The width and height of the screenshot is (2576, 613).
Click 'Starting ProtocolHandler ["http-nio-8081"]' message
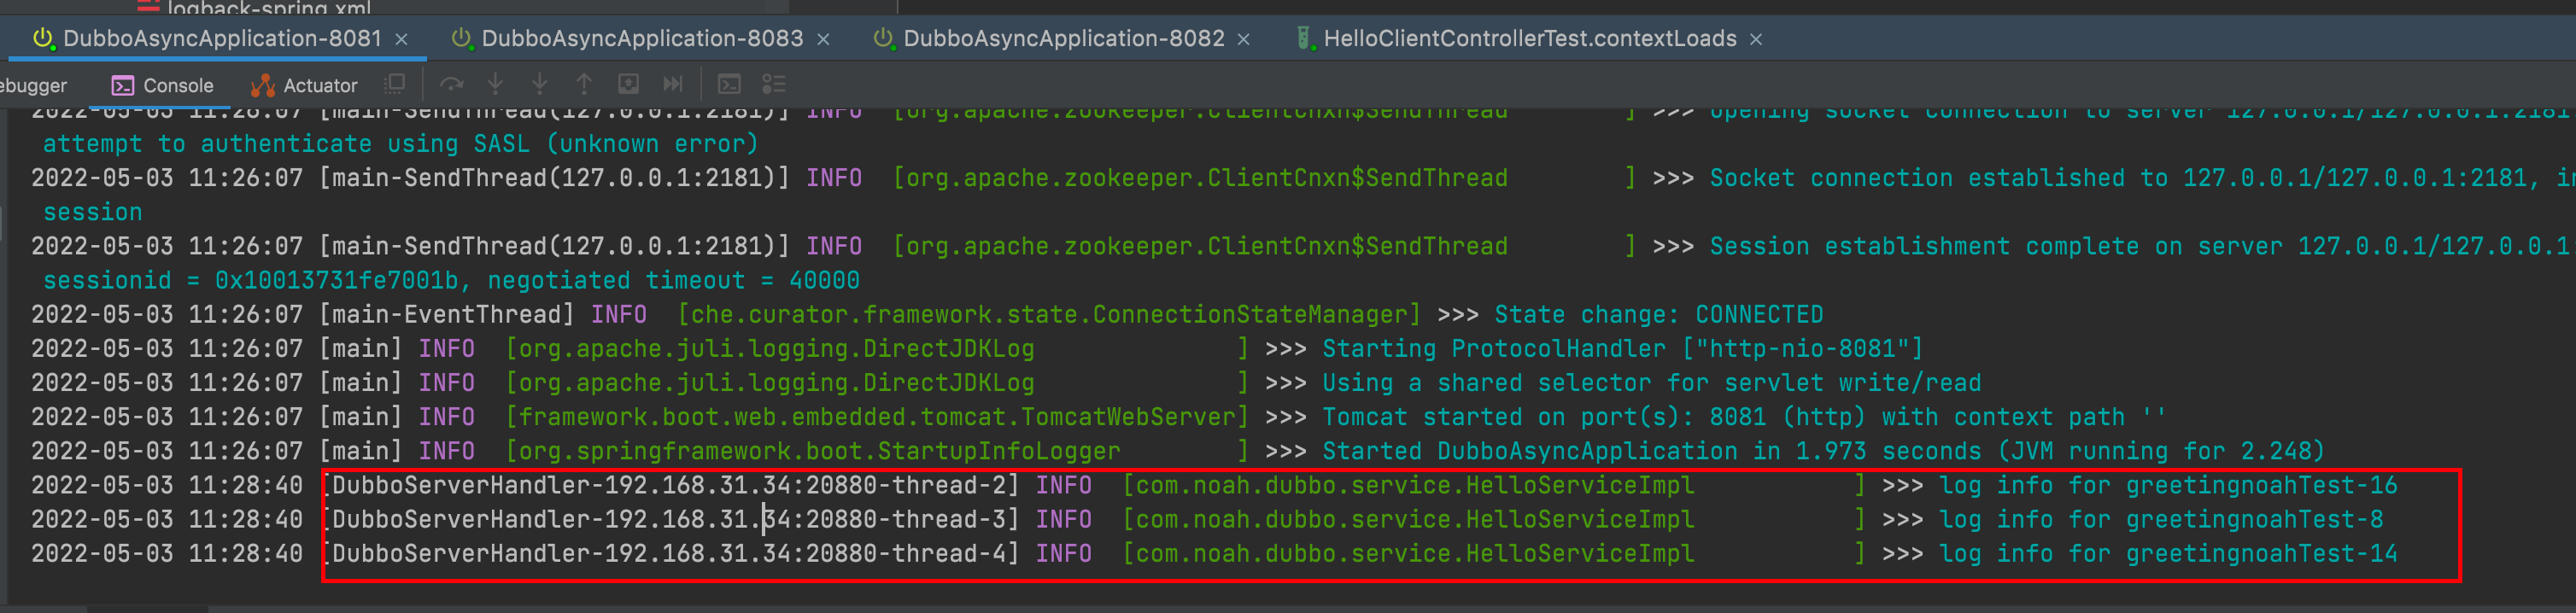[x=1622, y=349]
